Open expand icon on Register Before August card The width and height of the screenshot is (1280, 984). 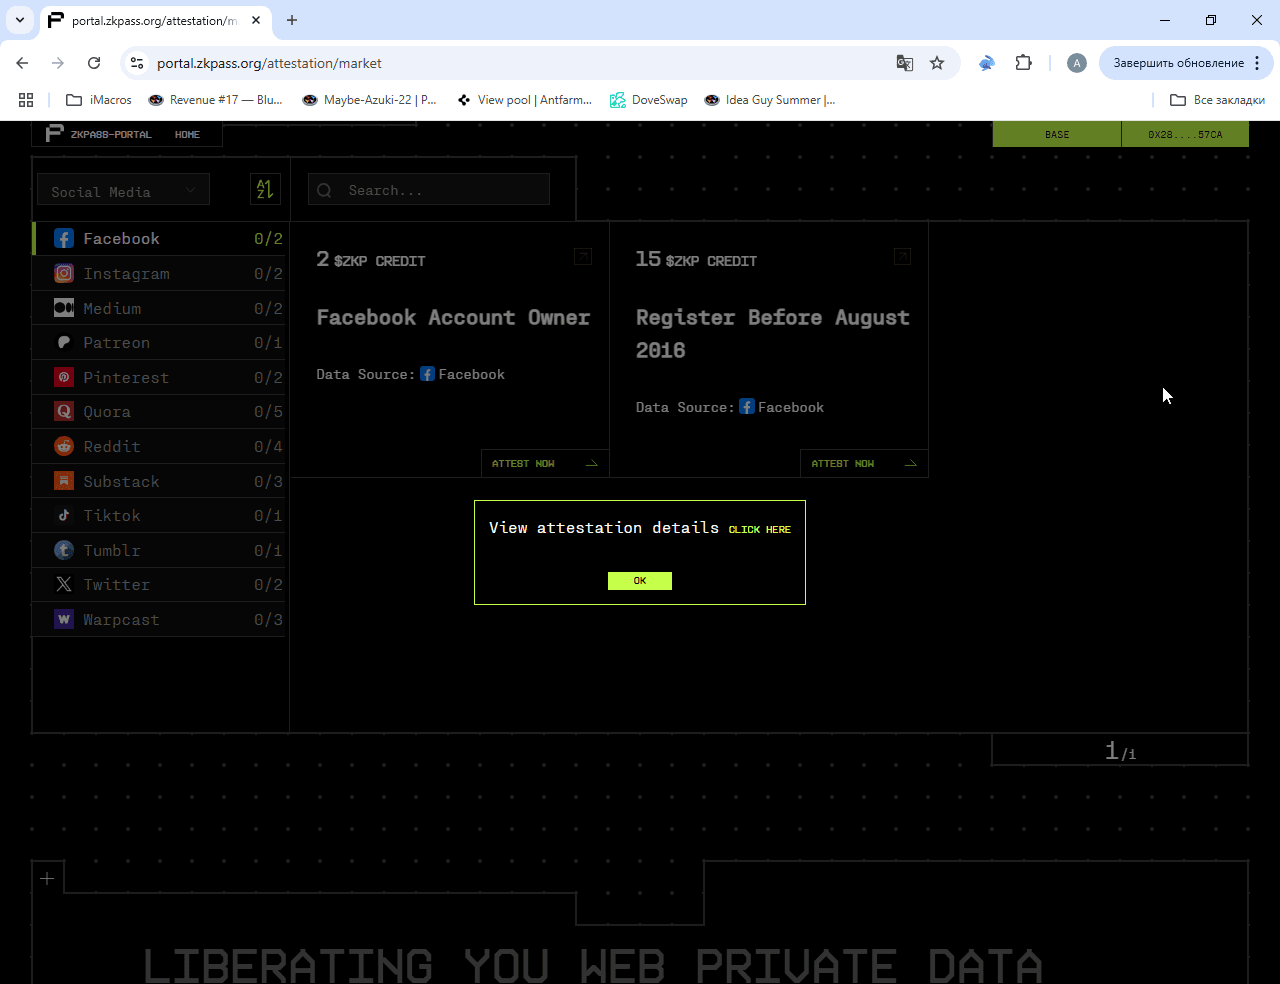pyautogui.click(x=902, y=257)
